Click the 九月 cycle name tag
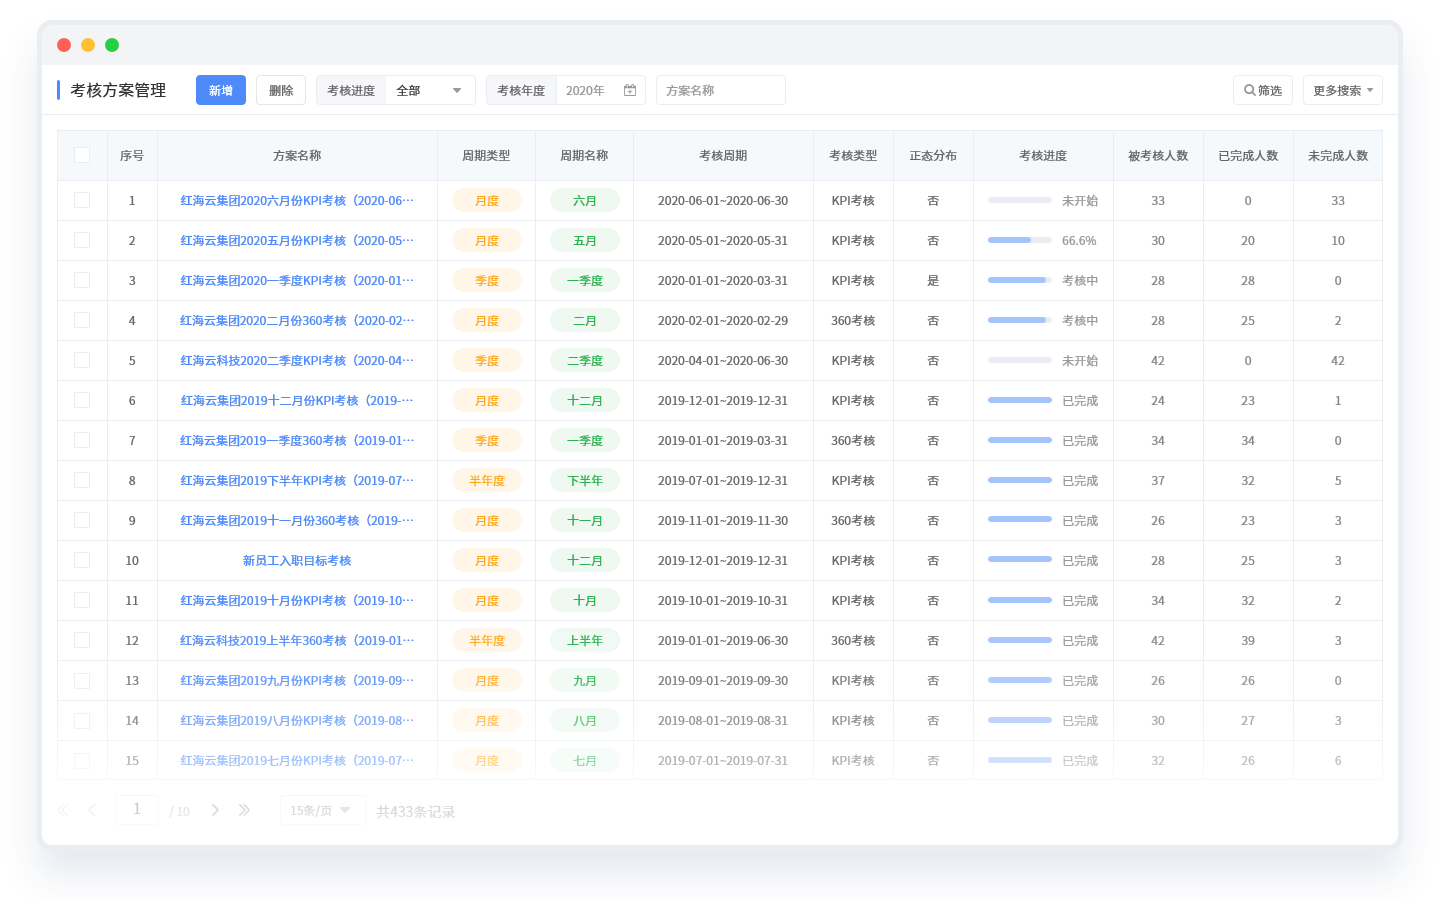This screenshot has height=900, width=1440. click(585, 680)
